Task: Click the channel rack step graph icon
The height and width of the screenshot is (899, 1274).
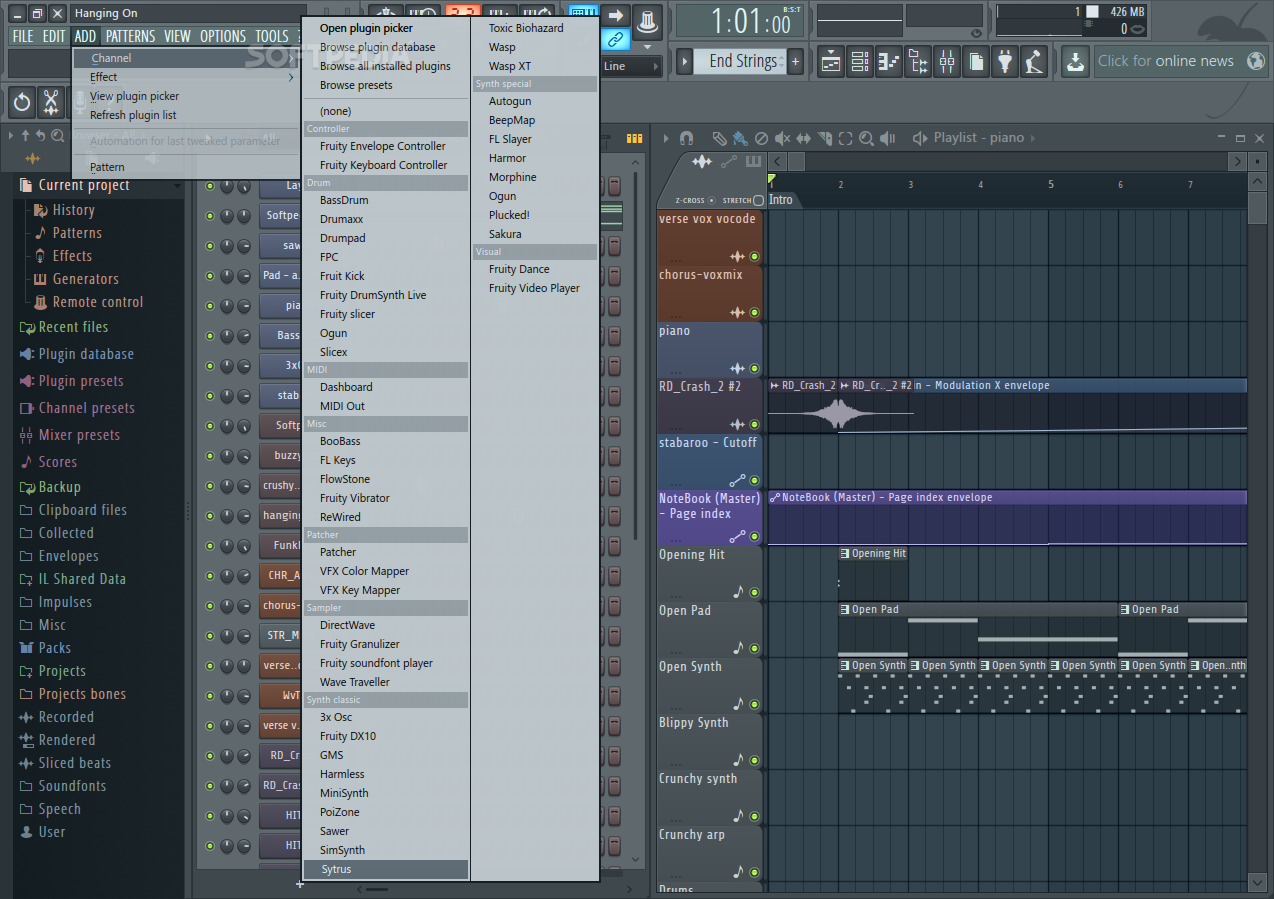Action: pyautogui.click(x=633, y=138)
